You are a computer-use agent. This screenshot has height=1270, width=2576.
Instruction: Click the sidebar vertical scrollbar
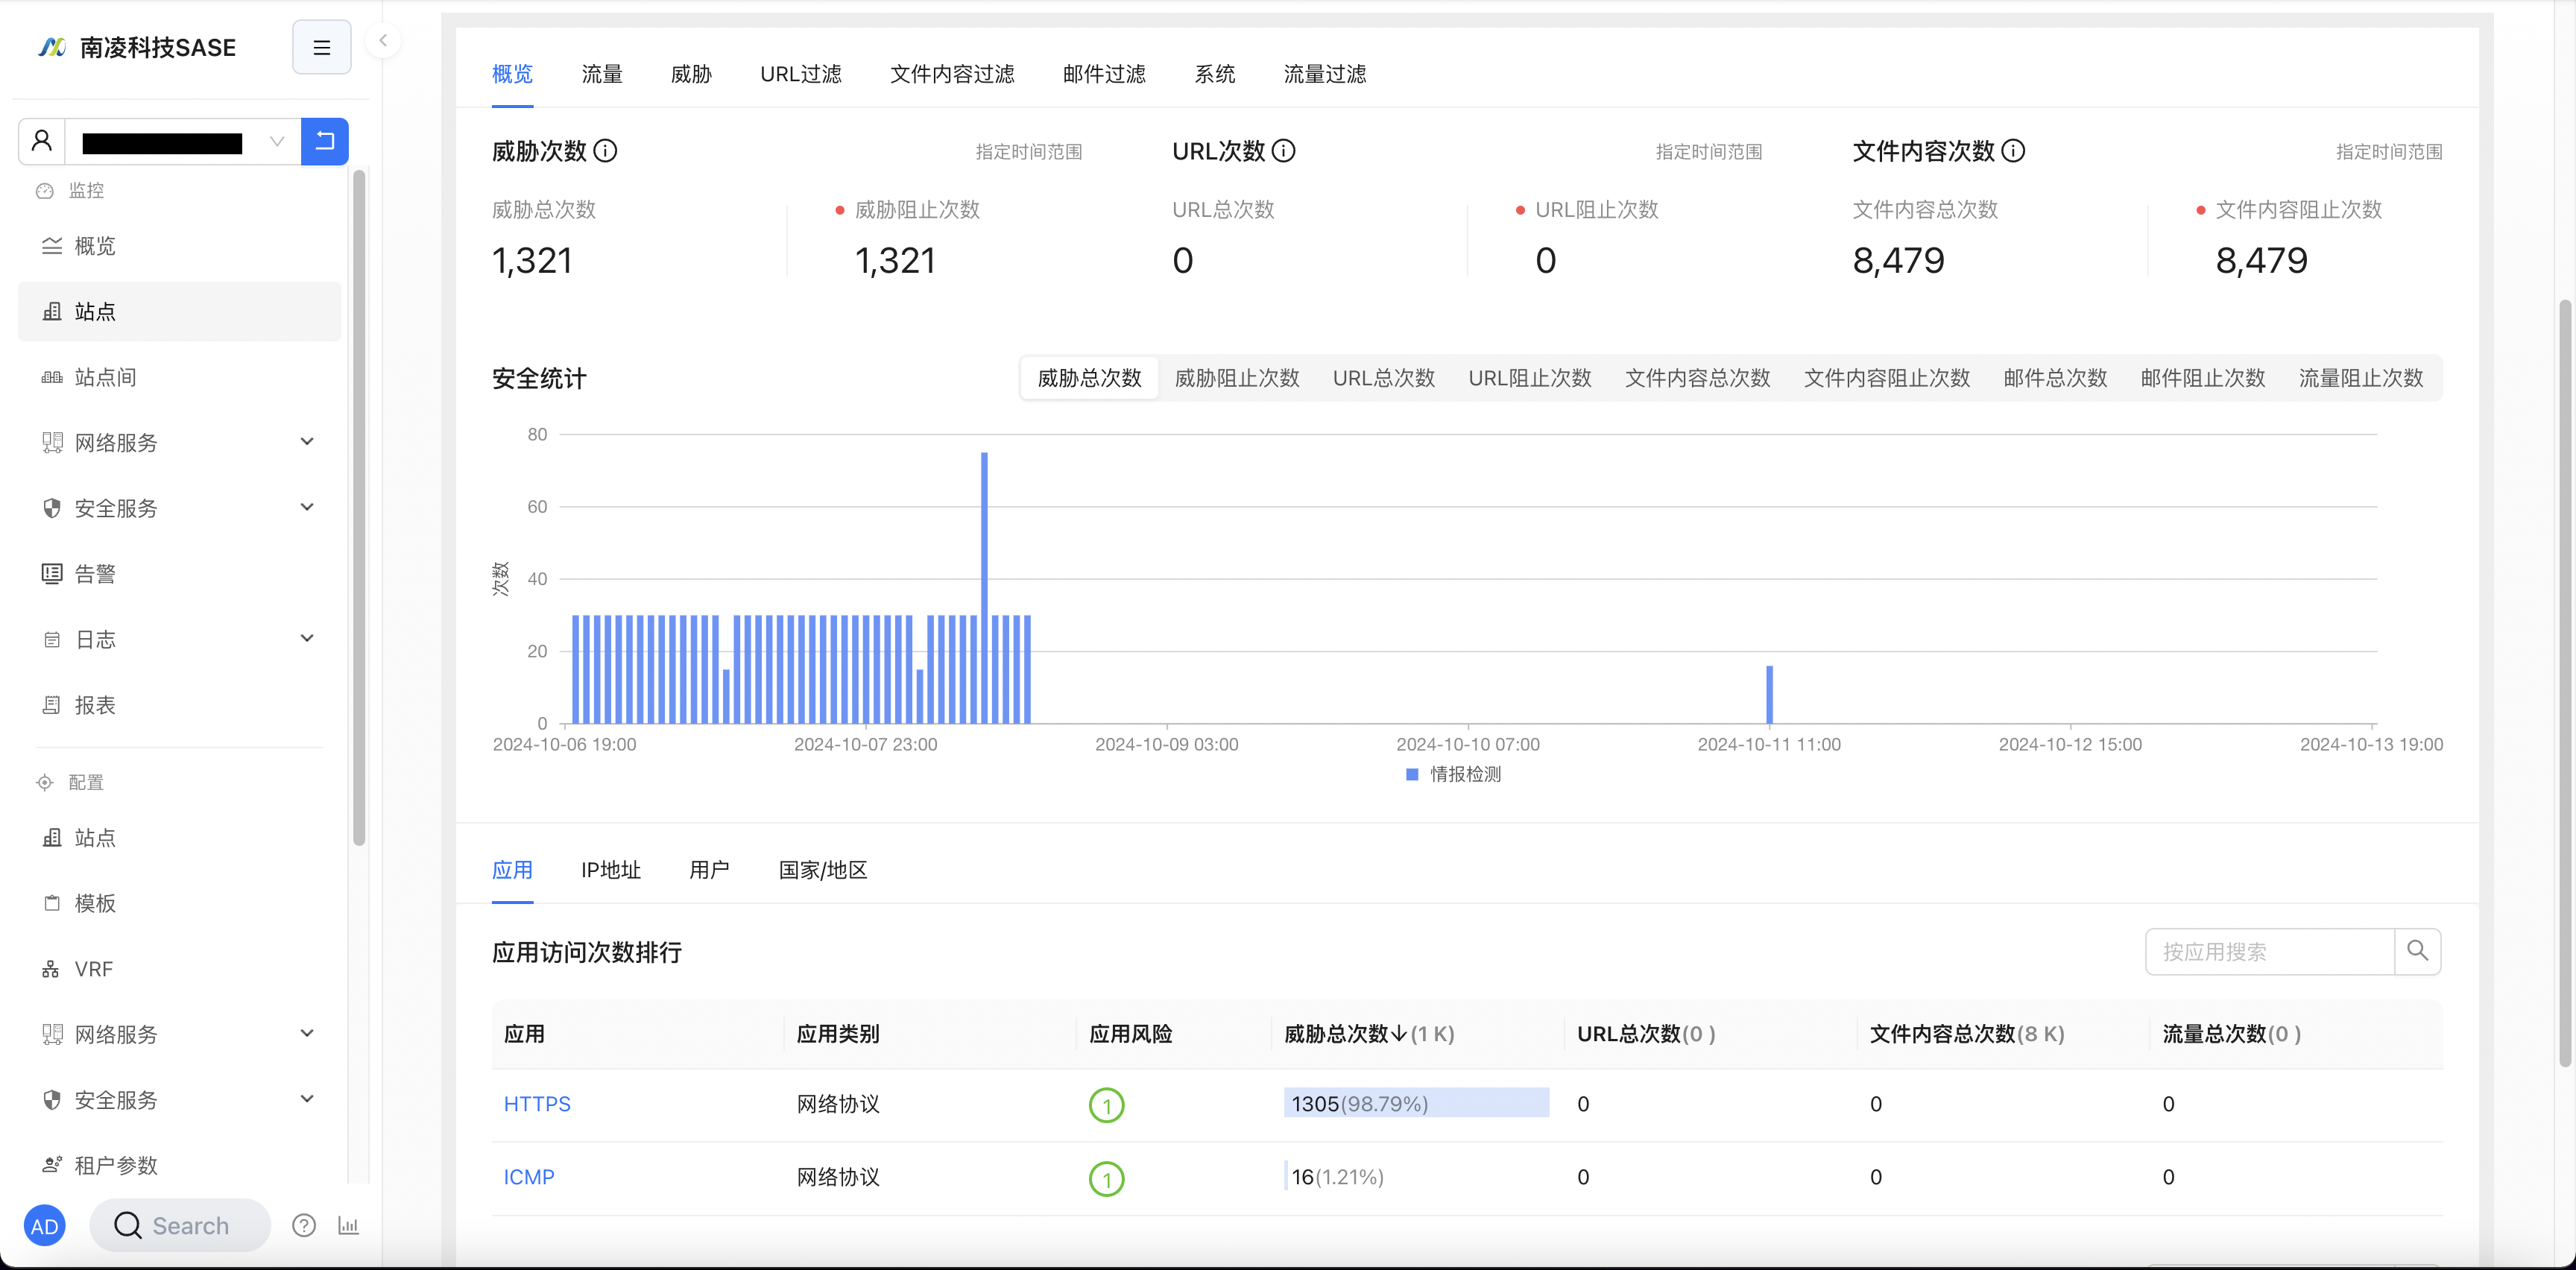[x=359, y=508]
